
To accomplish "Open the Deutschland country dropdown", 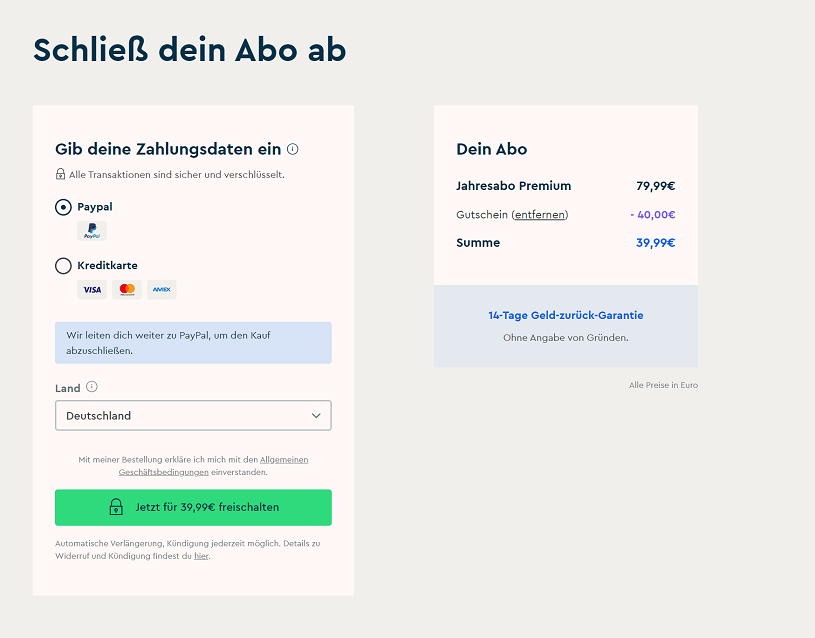I will coord(193,415).
